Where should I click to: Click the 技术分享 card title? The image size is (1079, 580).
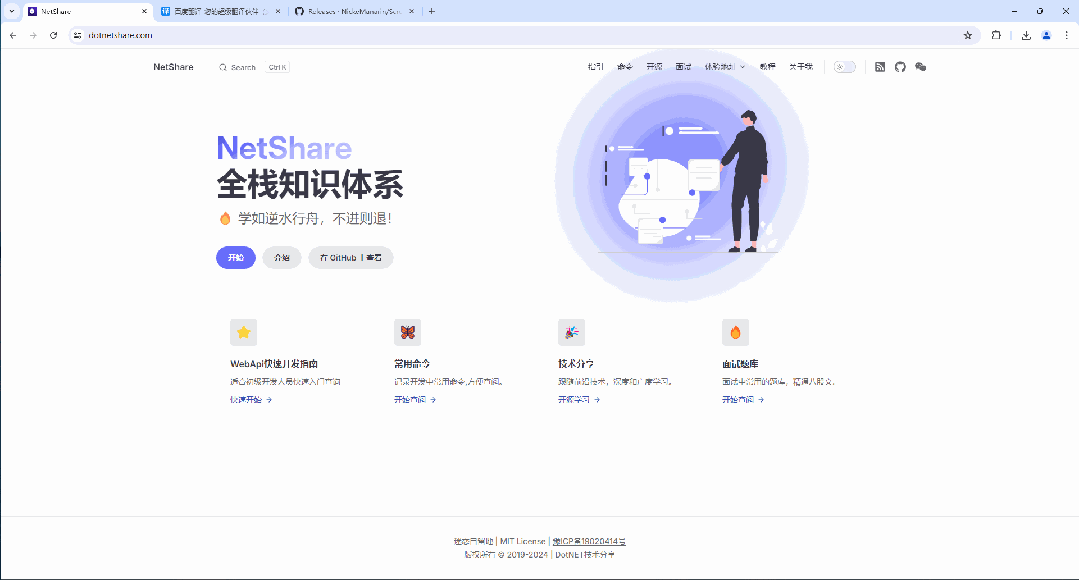pyautogui.click(x=576, y=364)
